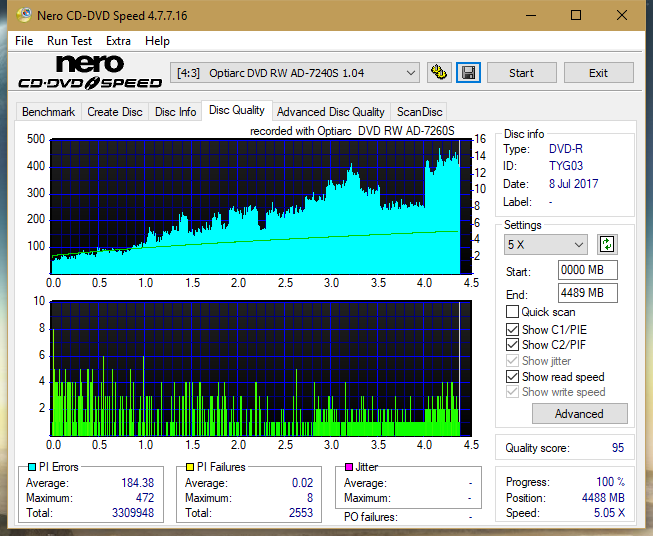Click the Speed value 5.05 X
The image size is (653, 536).
coord(609,513)
